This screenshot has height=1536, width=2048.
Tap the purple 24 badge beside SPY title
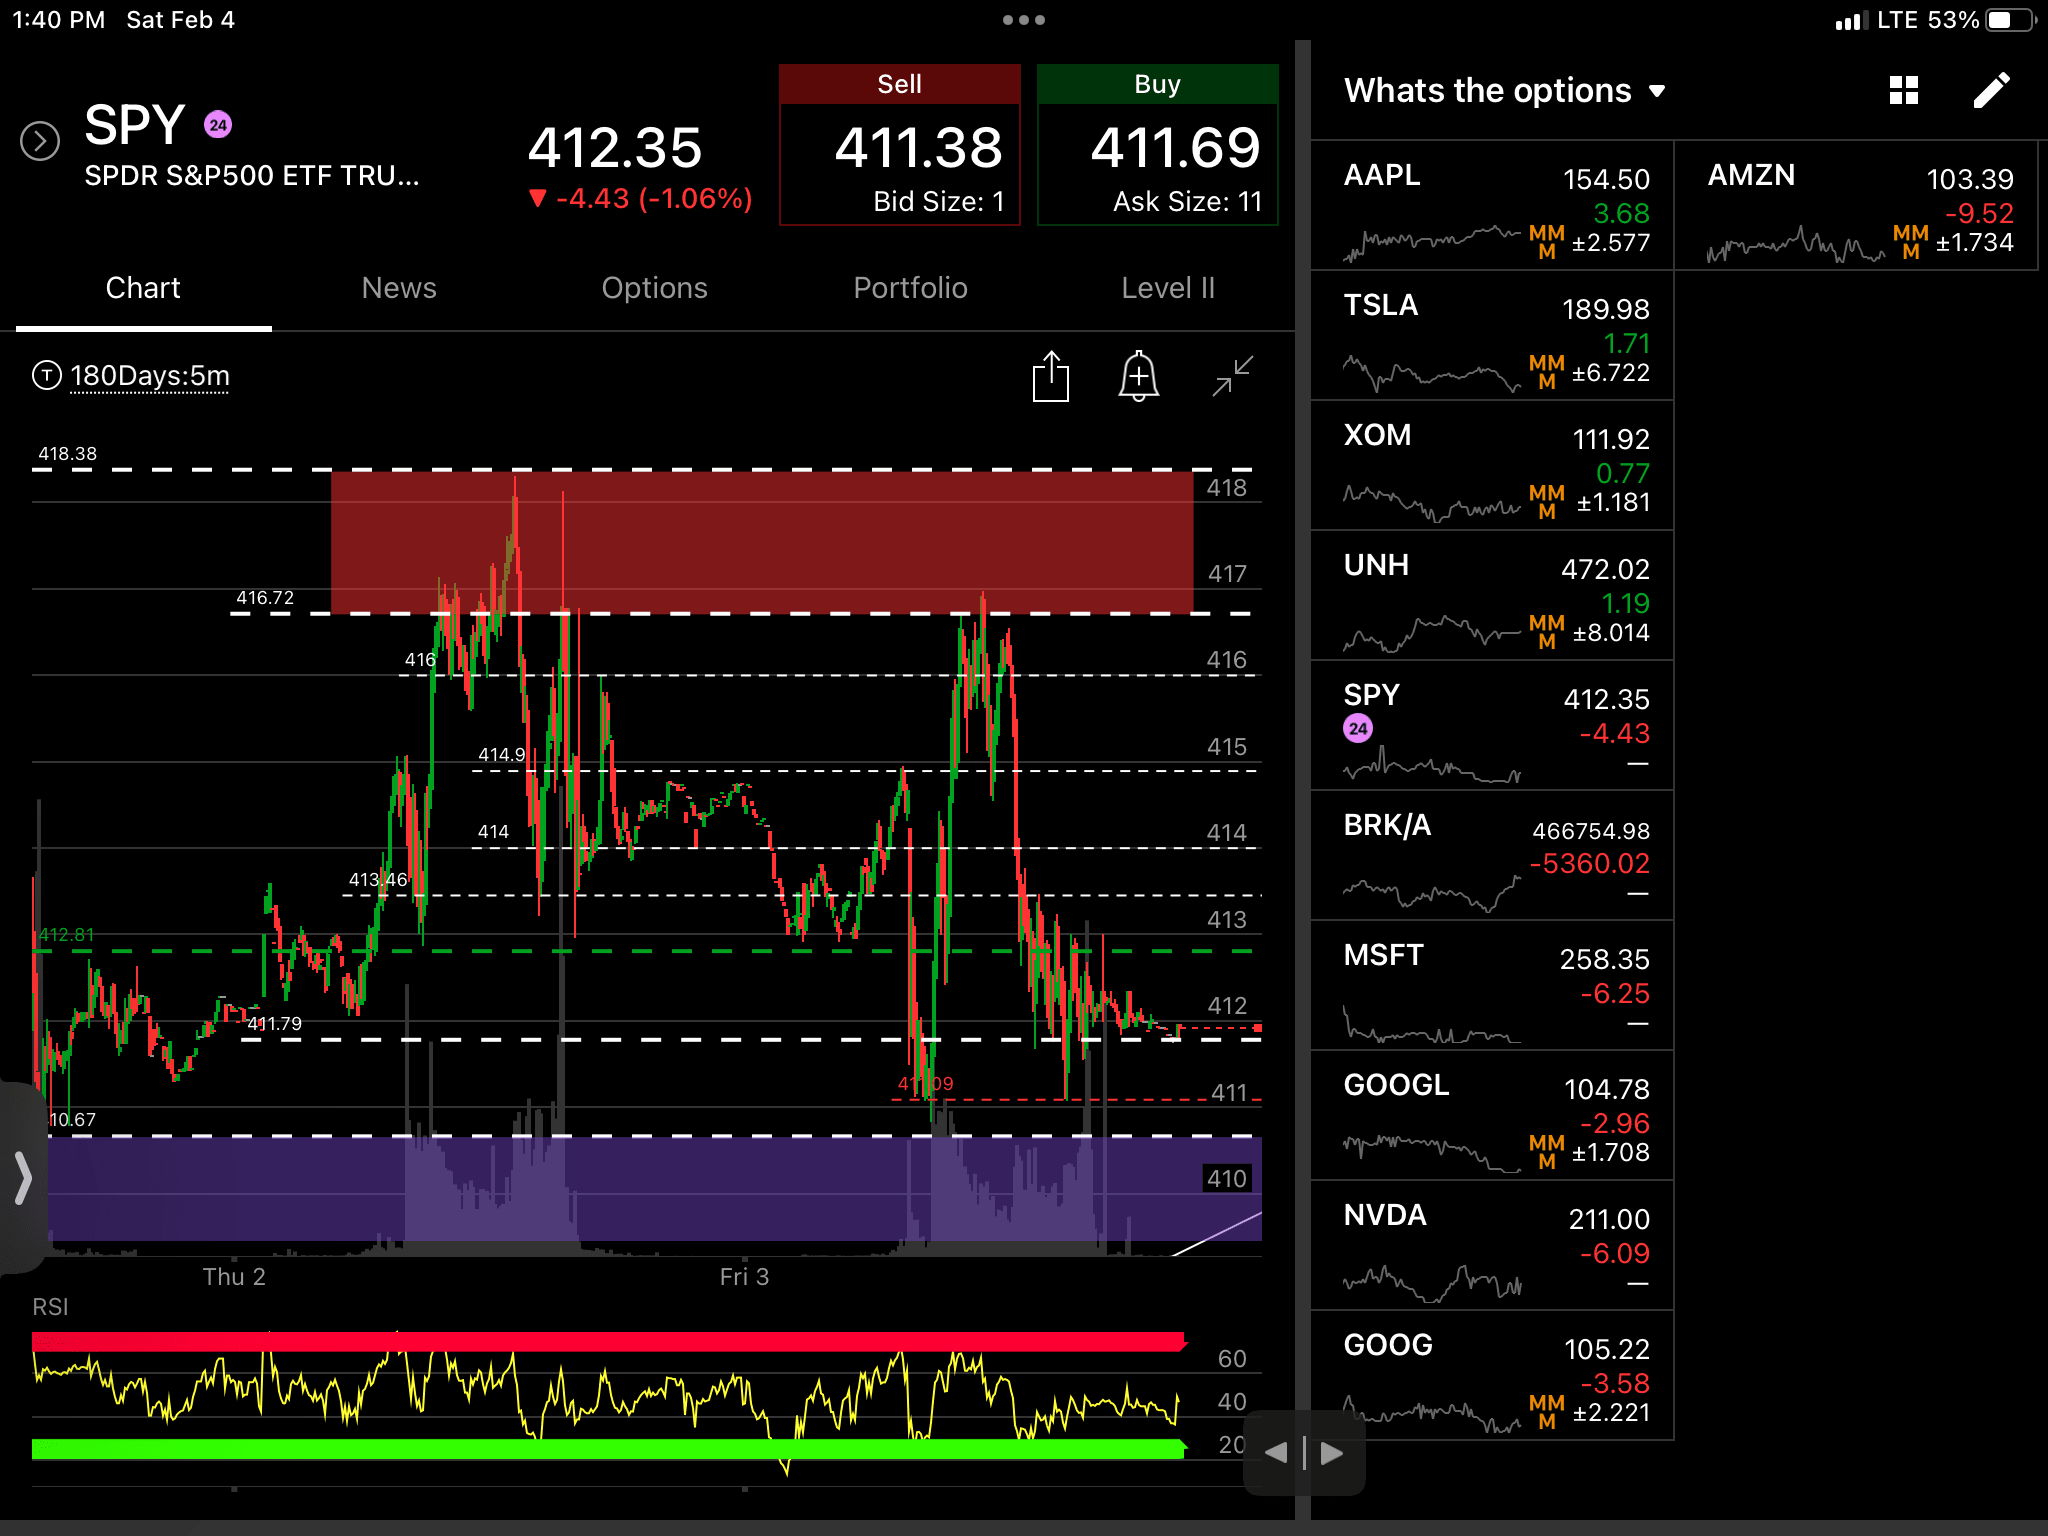point(218,125)
